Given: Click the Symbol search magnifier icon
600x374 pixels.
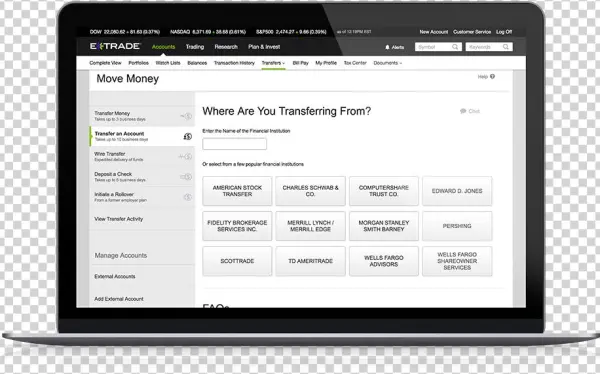Looking at the screenshot, I should [x=455, y=47].
